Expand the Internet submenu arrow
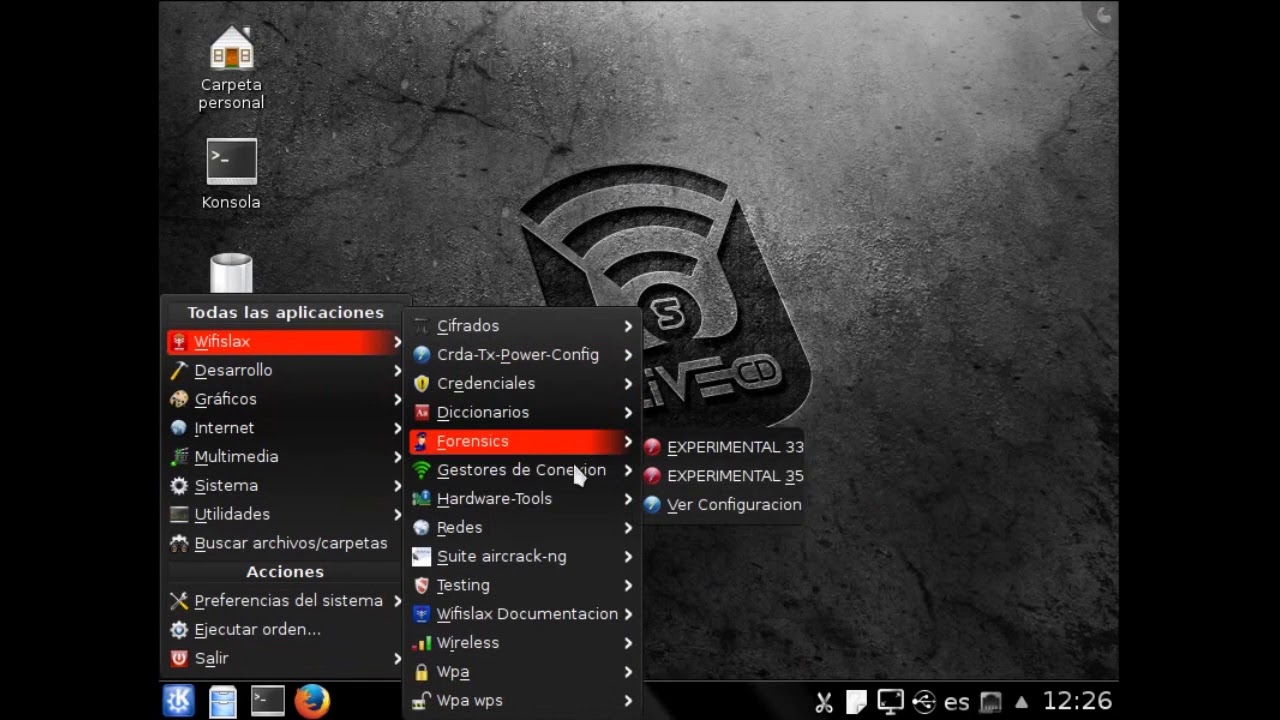1280x720 pixels. click(x=397, y=428)
